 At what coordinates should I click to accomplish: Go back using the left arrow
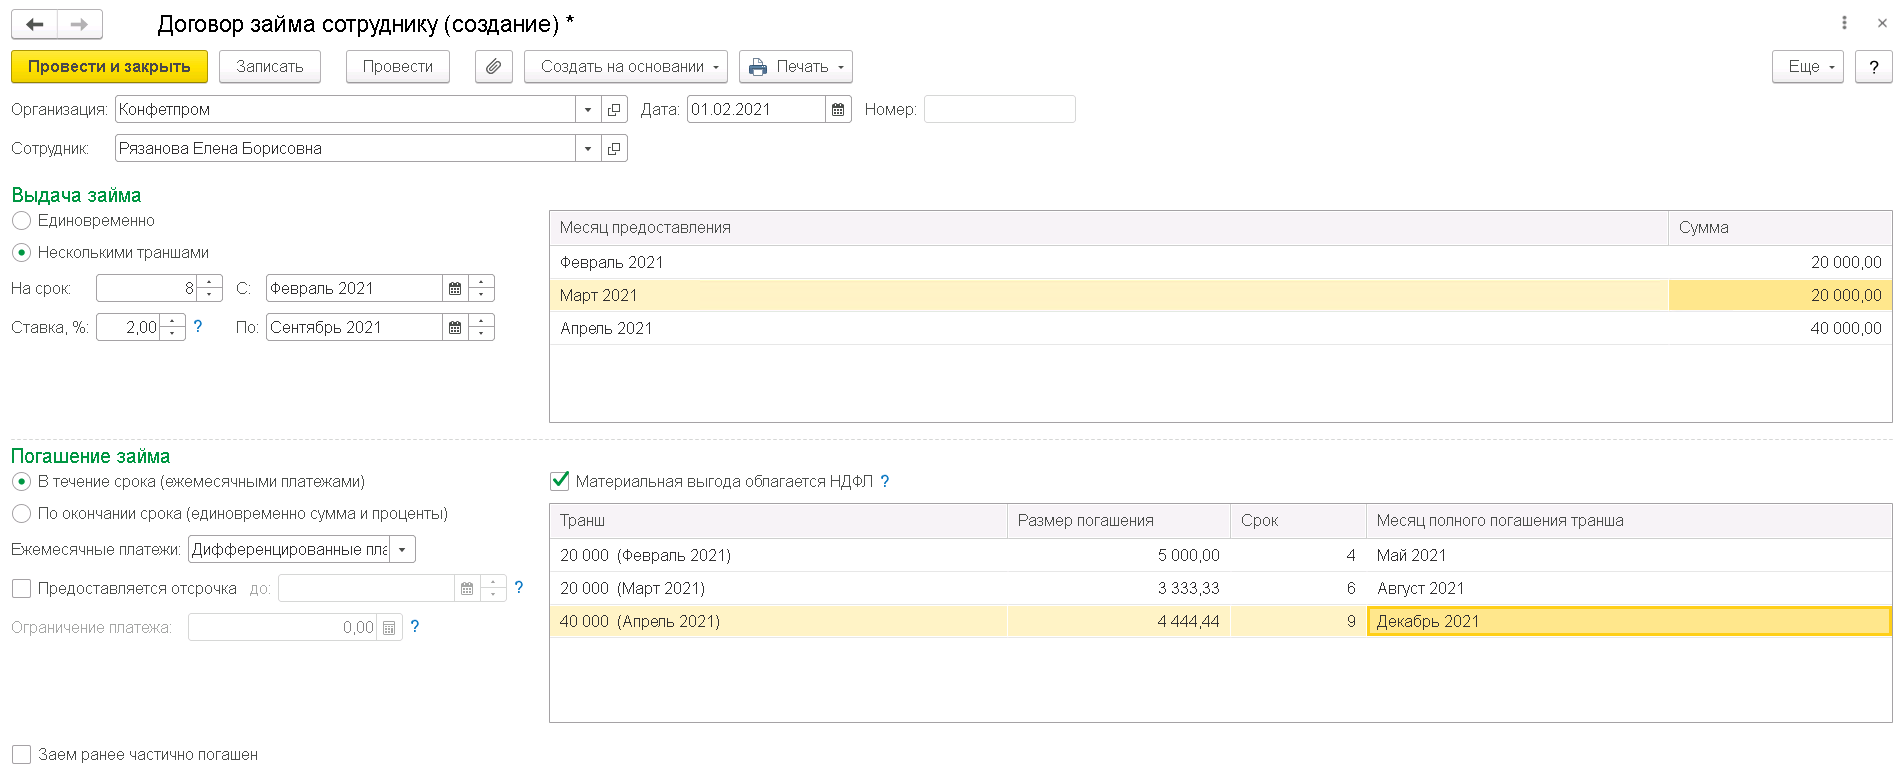tap(34, 24)
